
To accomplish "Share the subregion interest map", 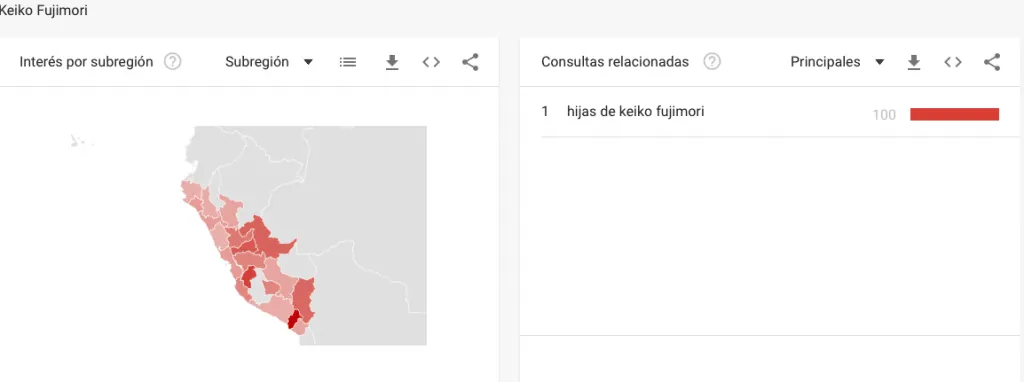I will (x=470, y=62).
